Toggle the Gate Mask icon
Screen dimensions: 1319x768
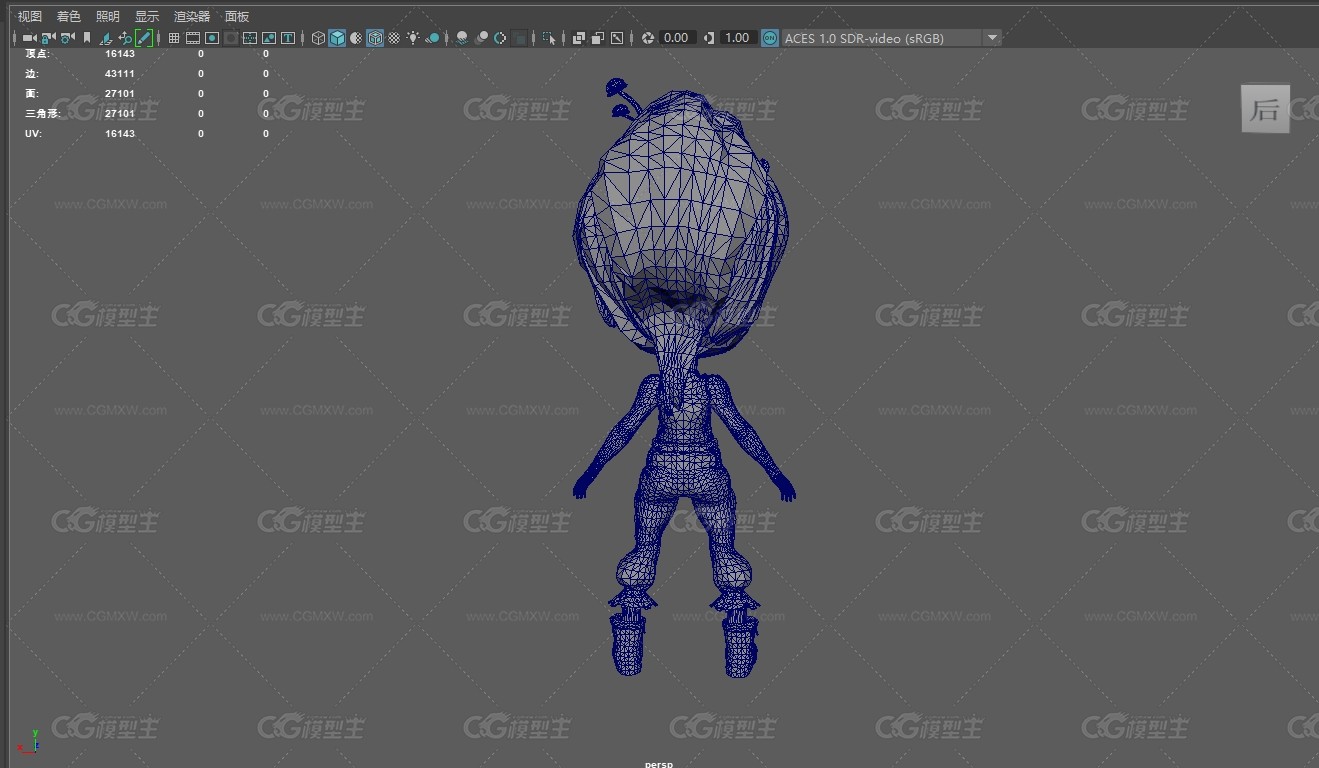pos(231,38)
